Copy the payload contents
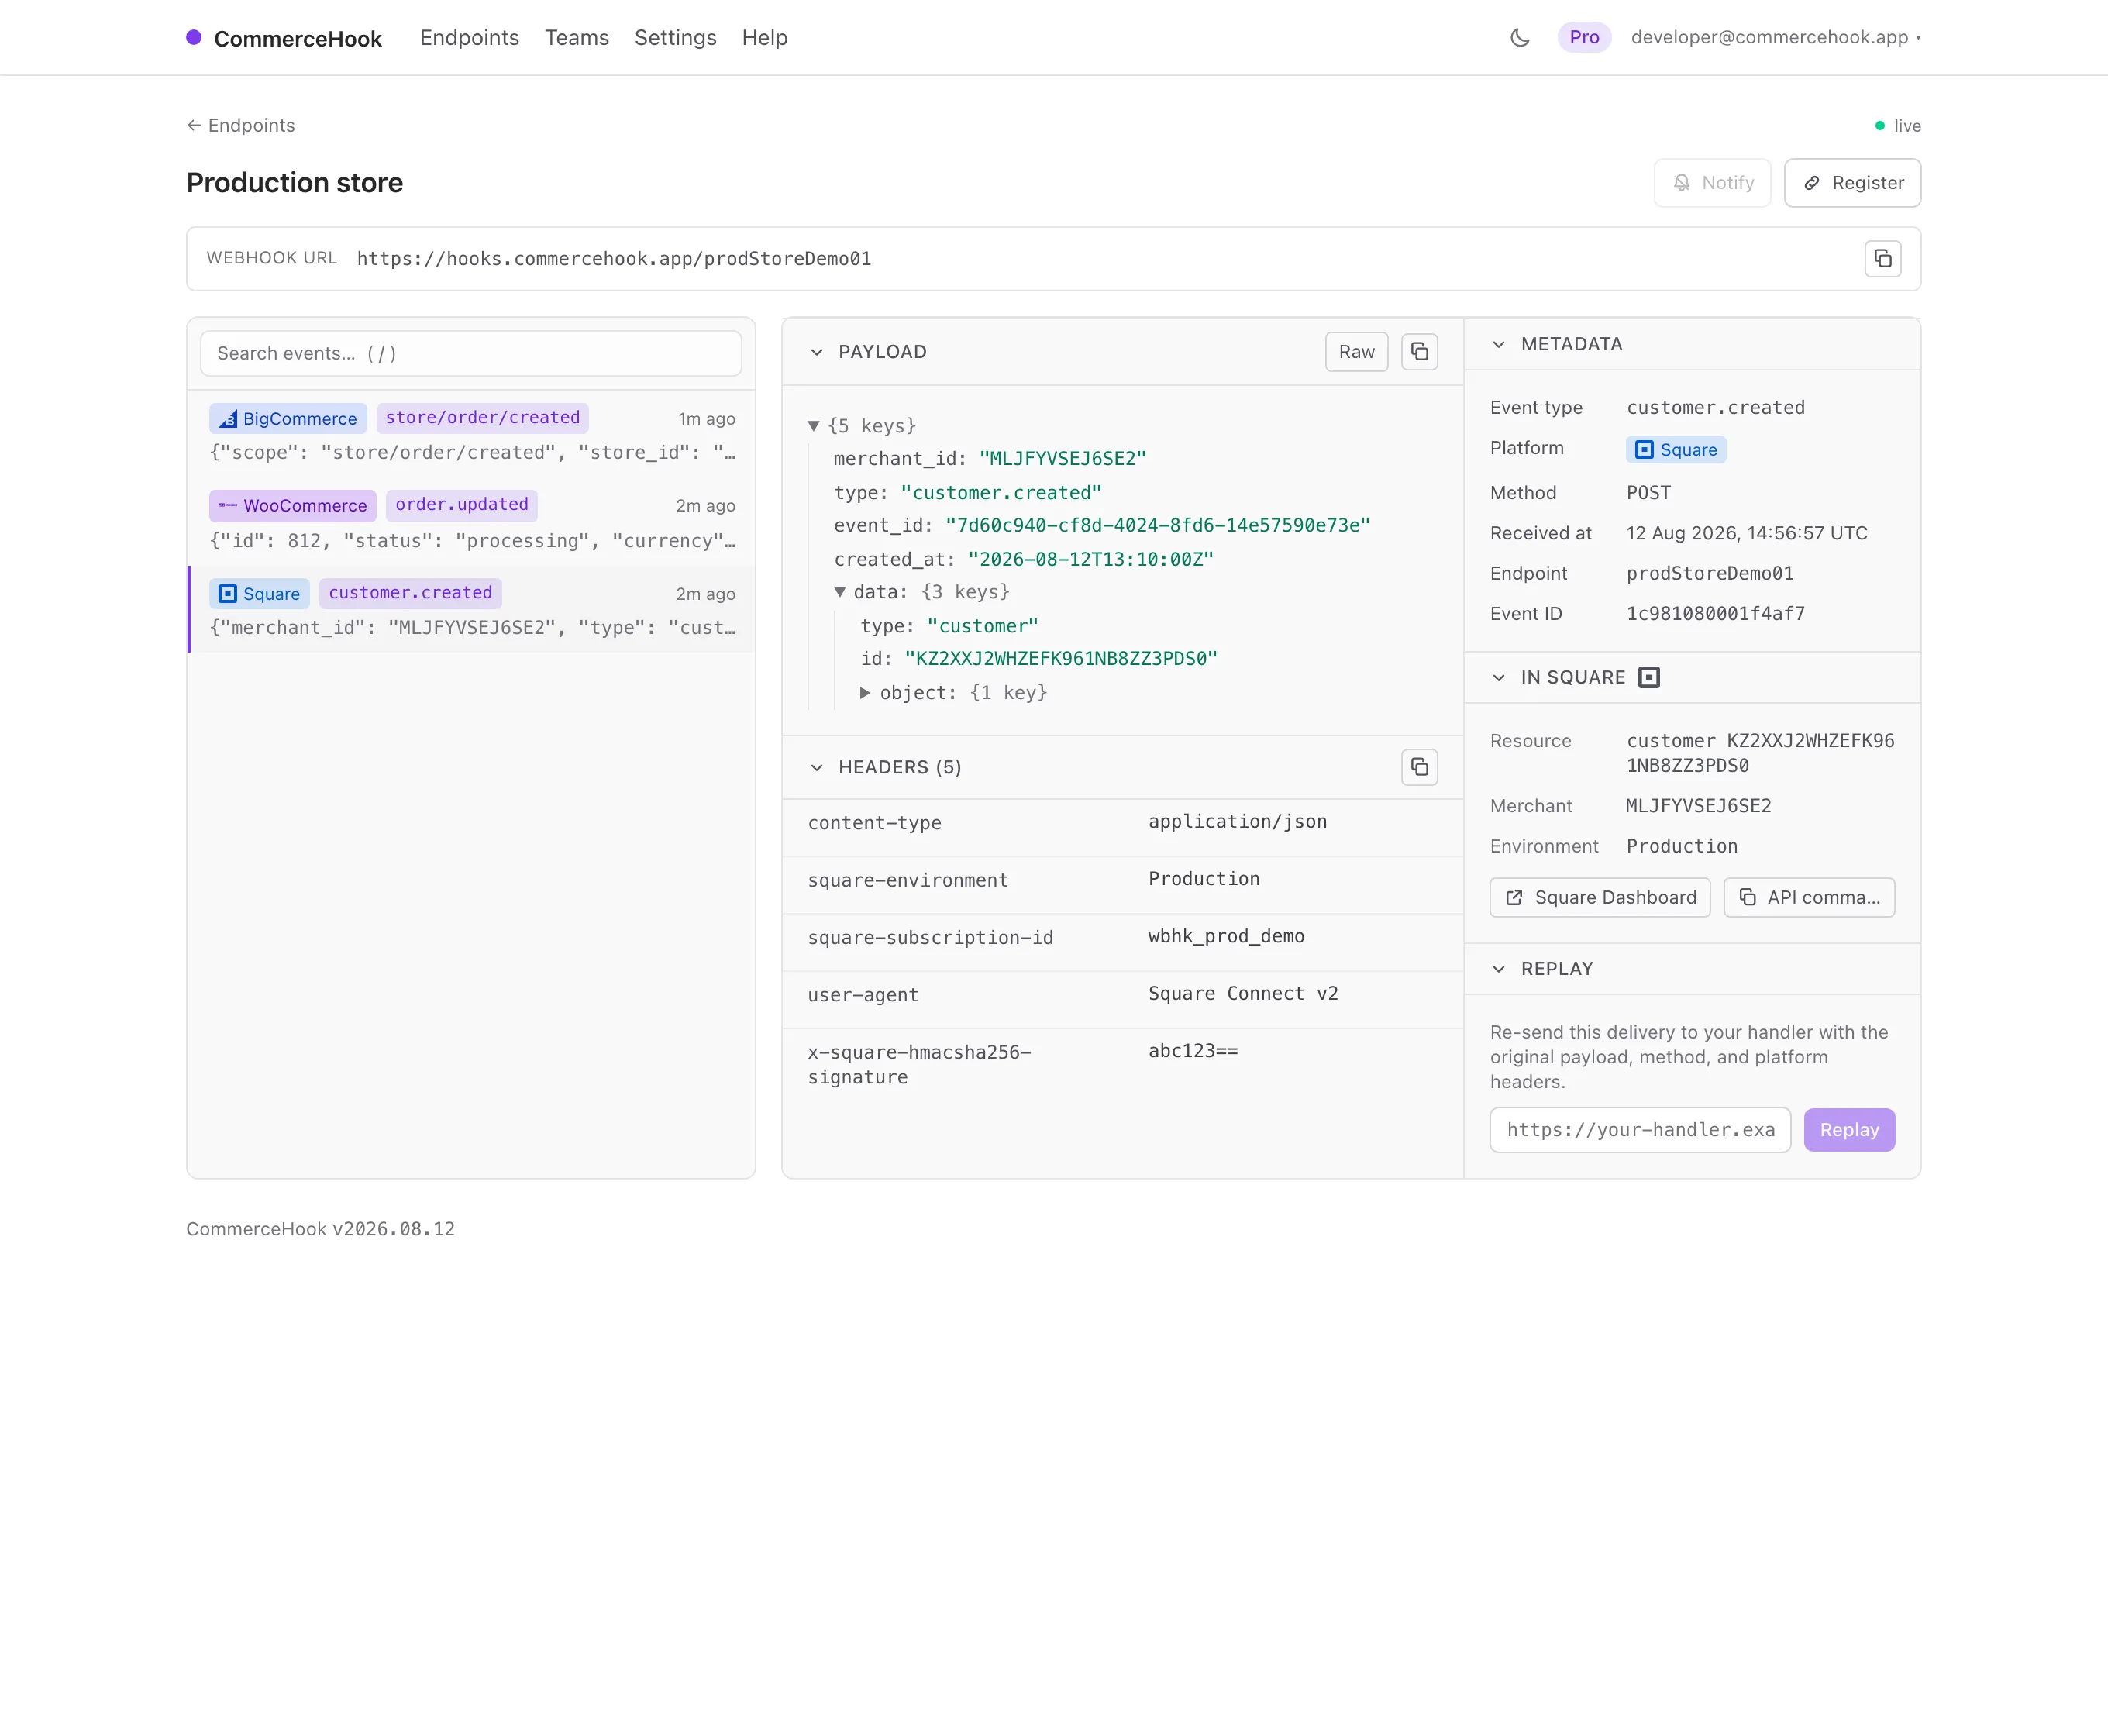The height and width of the screenshot is (1736, 2108). click(x=1419, y=352)
